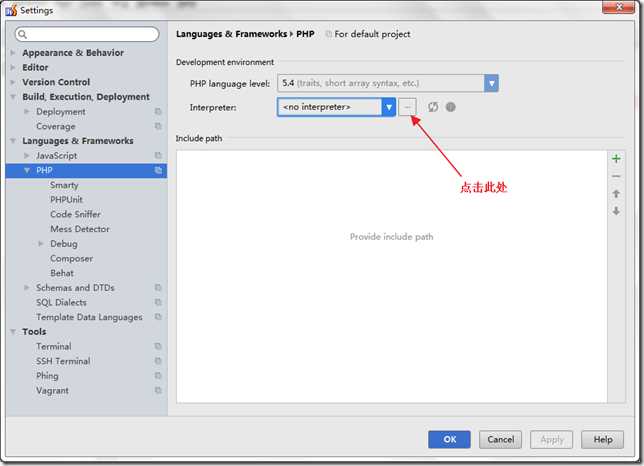The height and width of the screenshot is (466, 644).
Task: Open Phing settings page
Action: pos(47,376)
